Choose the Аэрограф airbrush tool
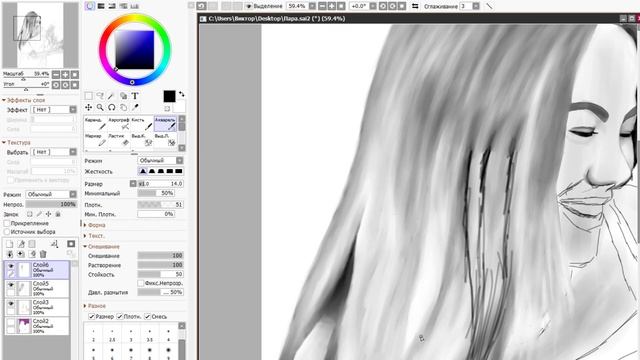 [x=119, y=124]
